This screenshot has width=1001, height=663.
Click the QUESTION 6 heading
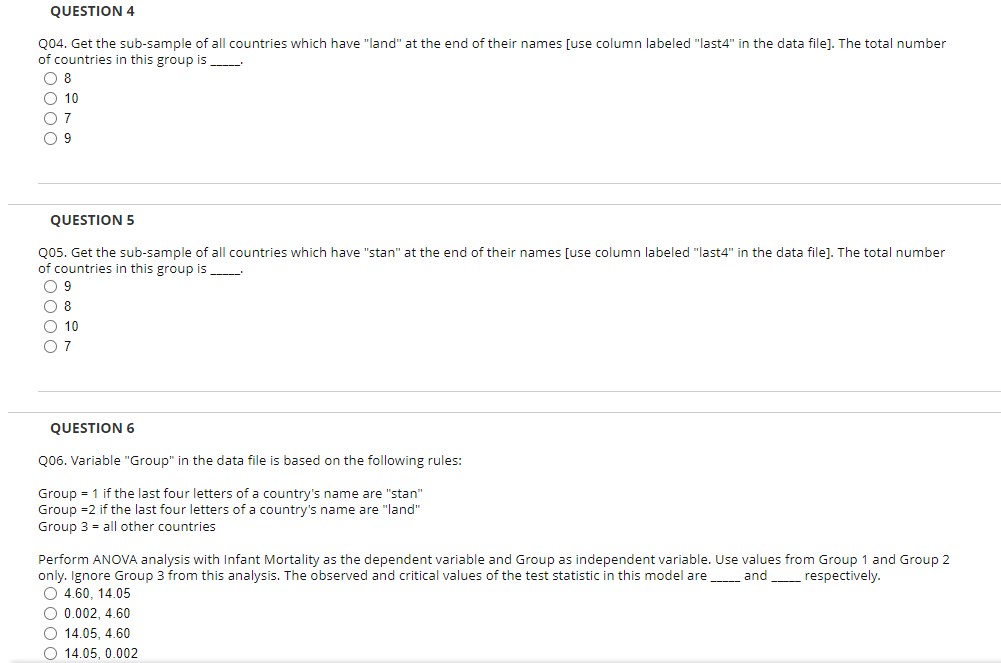[x=92, y=427]
